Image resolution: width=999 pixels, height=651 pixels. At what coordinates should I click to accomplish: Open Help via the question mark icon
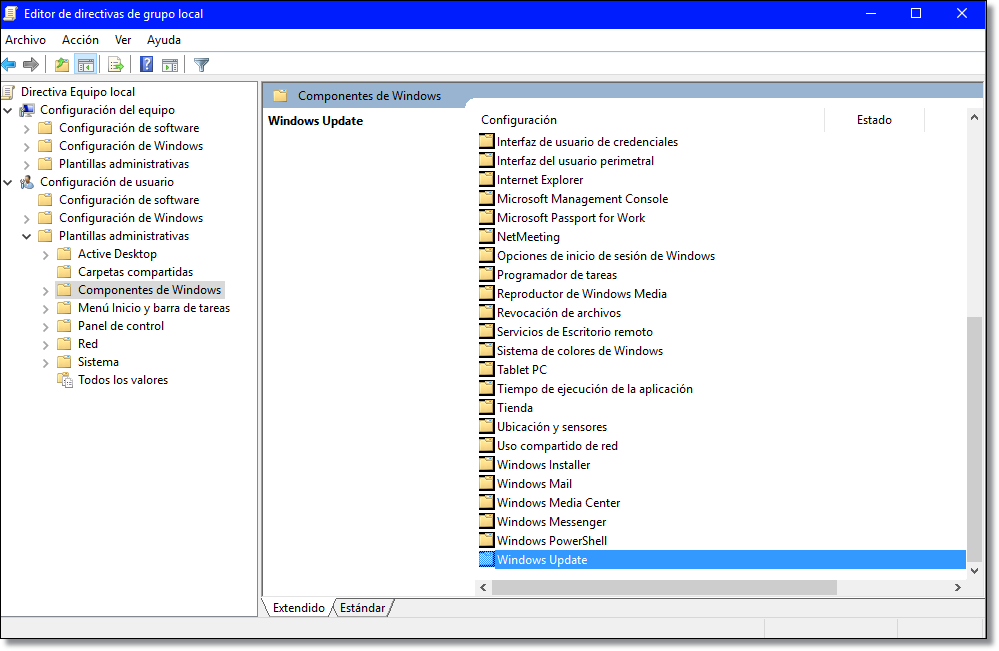(x=147, y=64)
